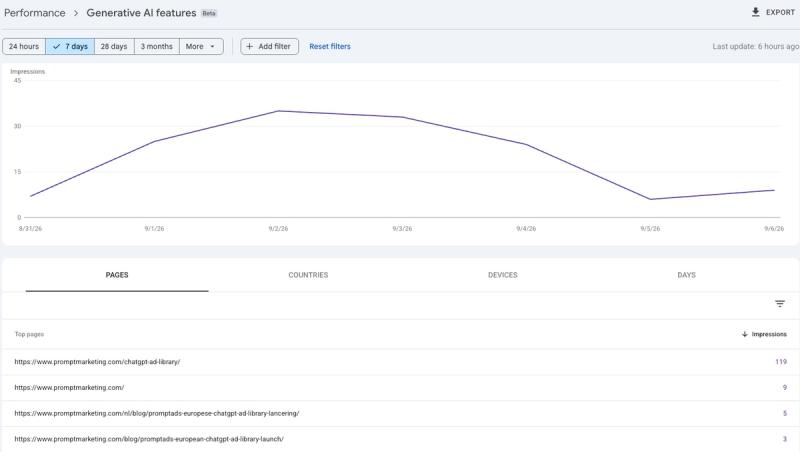
Task: Go to Performance breadcrumb
Action: tap(35, 13)
